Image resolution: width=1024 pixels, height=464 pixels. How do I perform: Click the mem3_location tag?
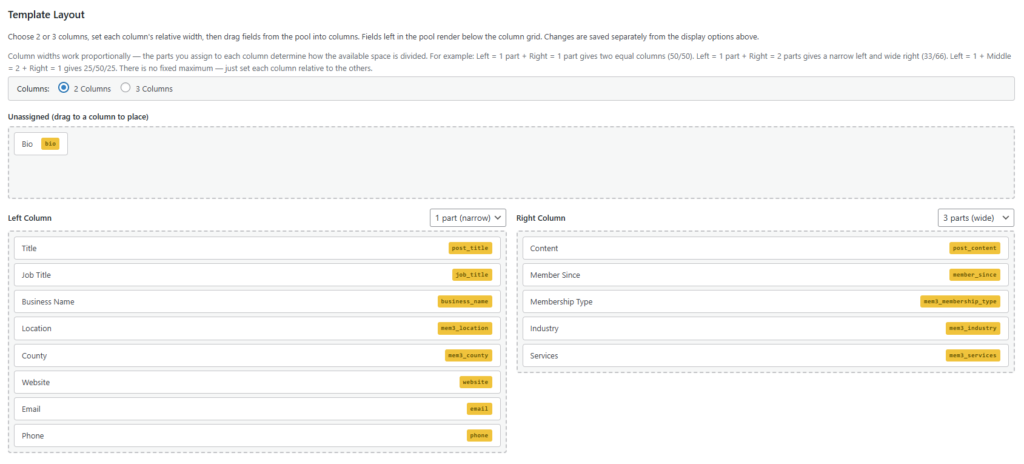tap(465, 329)
